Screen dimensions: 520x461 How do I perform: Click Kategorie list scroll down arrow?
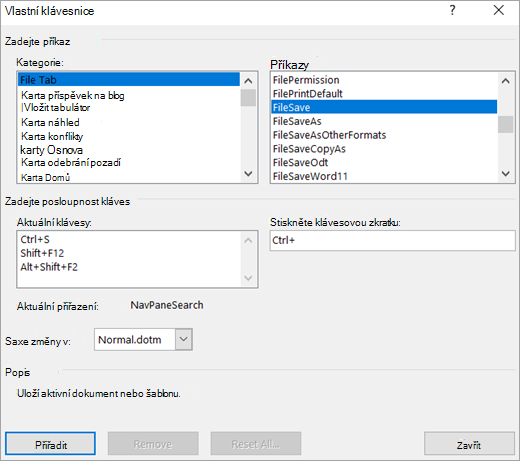(248, 174)
